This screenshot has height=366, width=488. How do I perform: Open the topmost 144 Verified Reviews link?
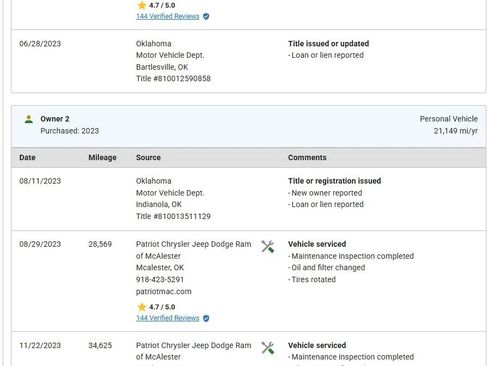click(x=168, y=16)
